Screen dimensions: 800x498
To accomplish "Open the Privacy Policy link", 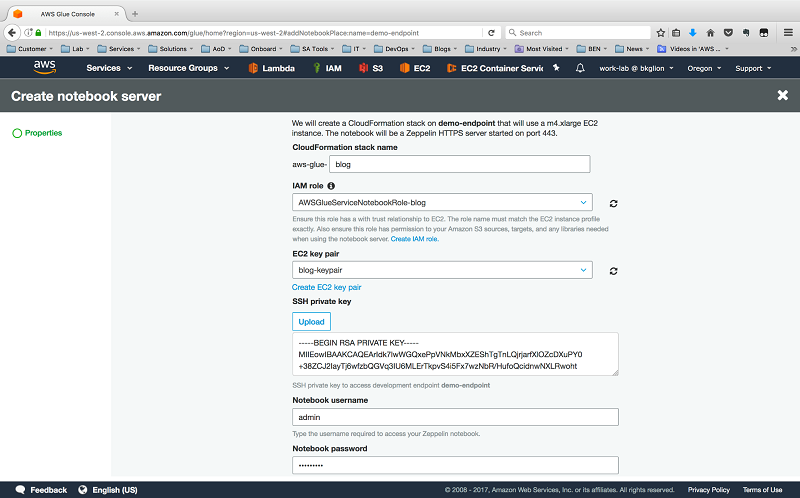I will [708, 490].
